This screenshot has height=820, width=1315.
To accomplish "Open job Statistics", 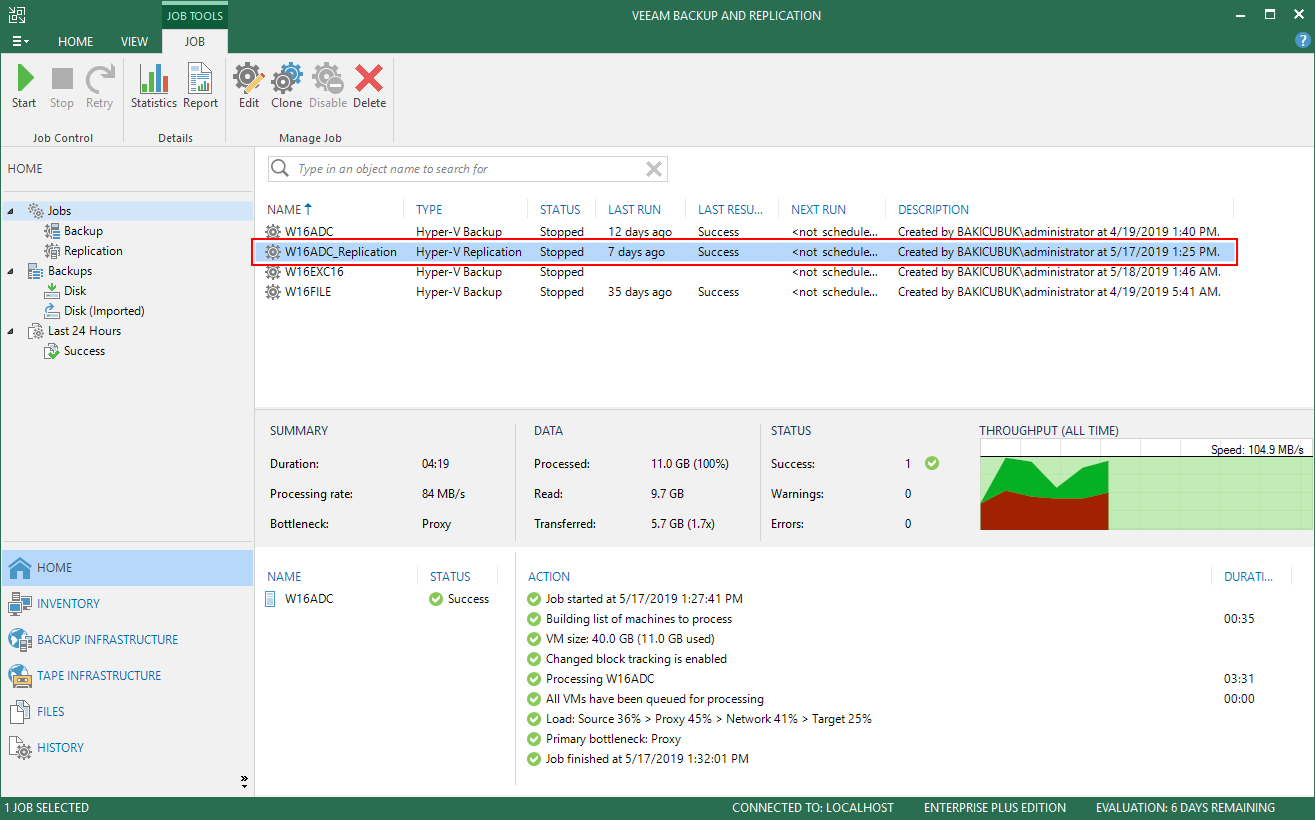I will click(x=154, y=86).
